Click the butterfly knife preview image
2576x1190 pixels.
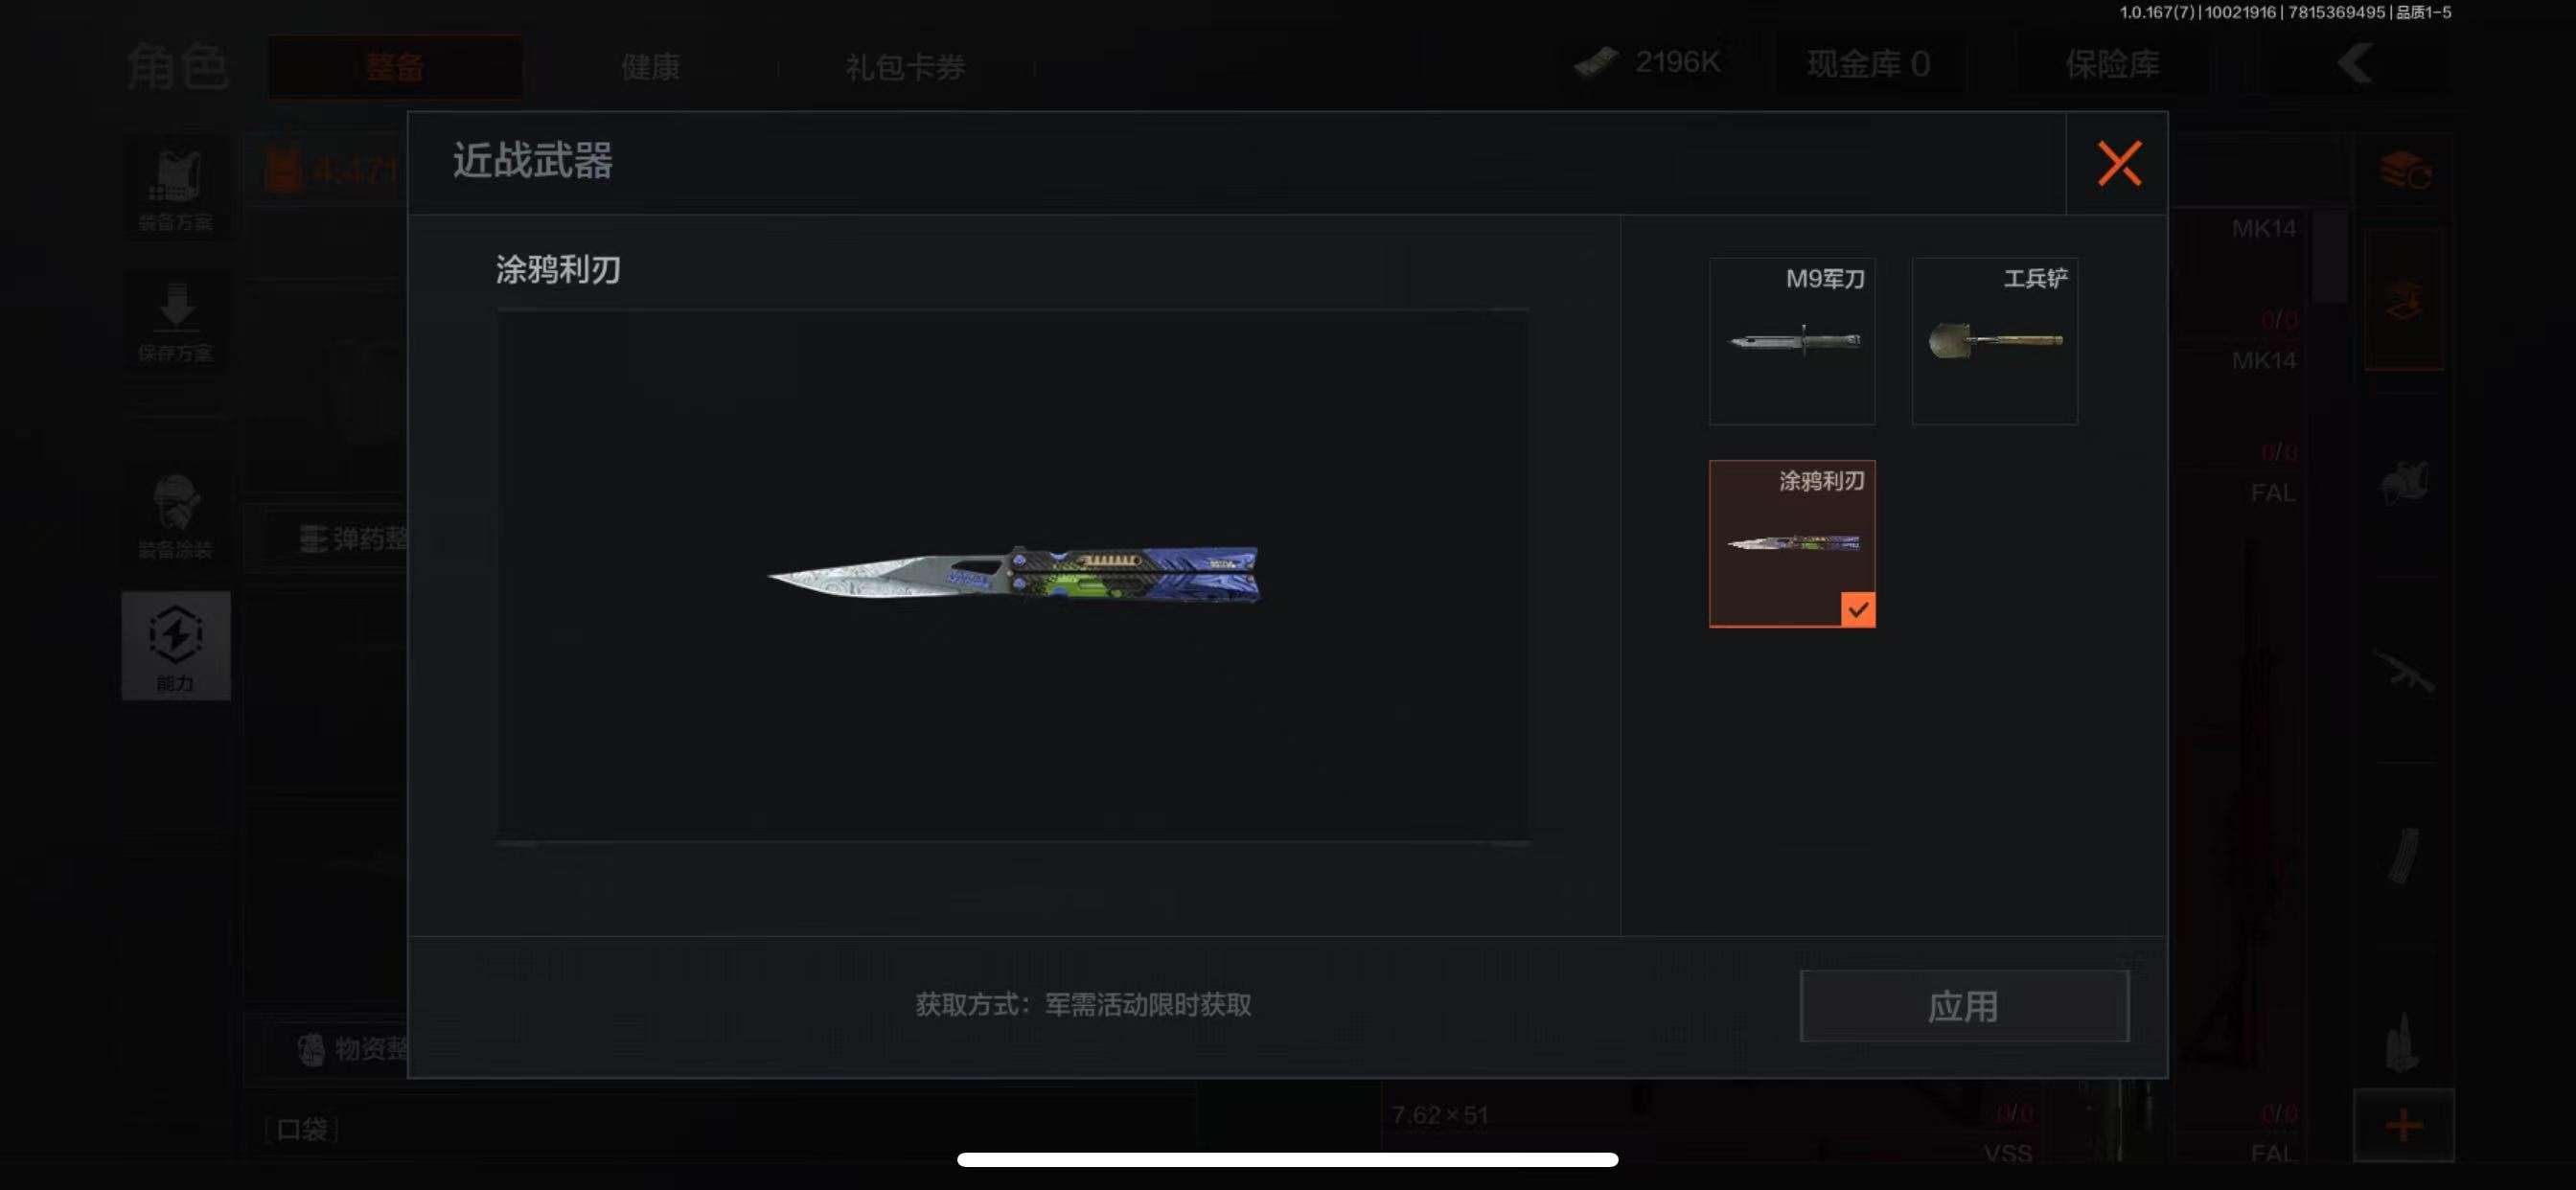(1013, 575)
